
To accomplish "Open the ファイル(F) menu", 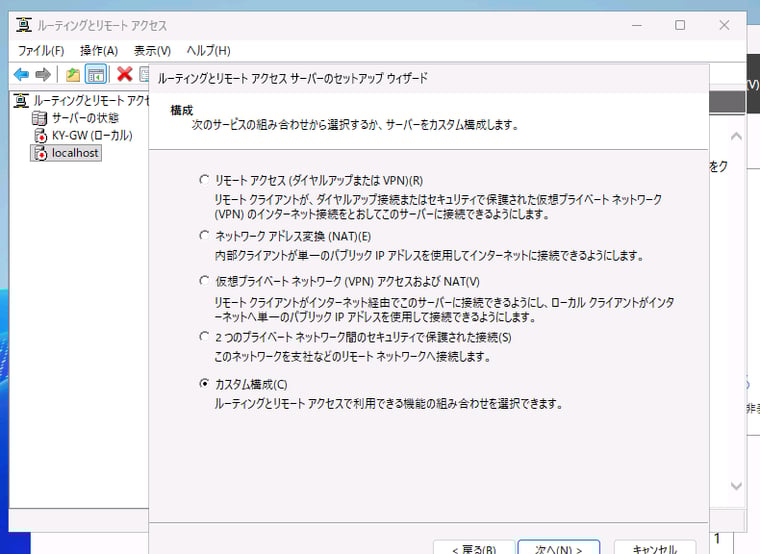I will click(41, 50).
